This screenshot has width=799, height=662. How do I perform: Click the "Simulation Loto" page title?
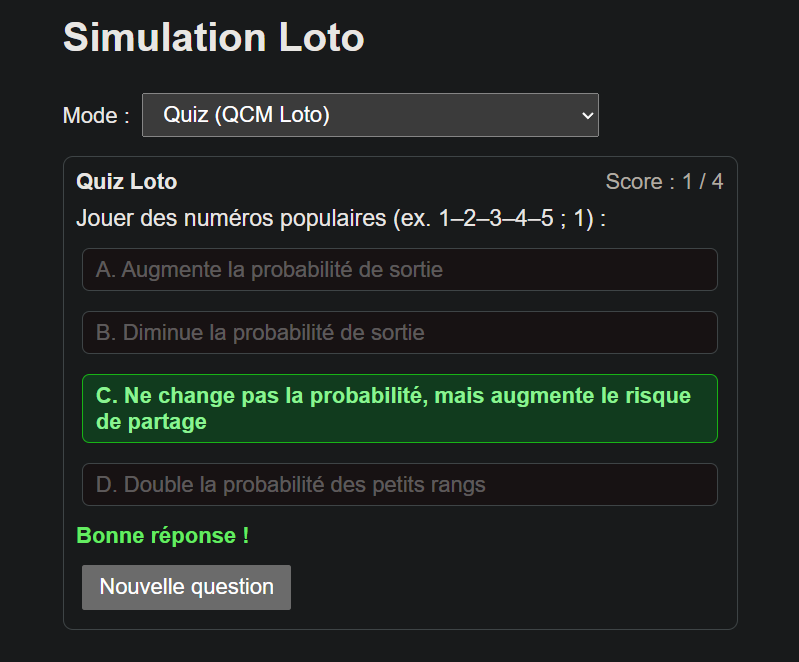tap(213, 38)
